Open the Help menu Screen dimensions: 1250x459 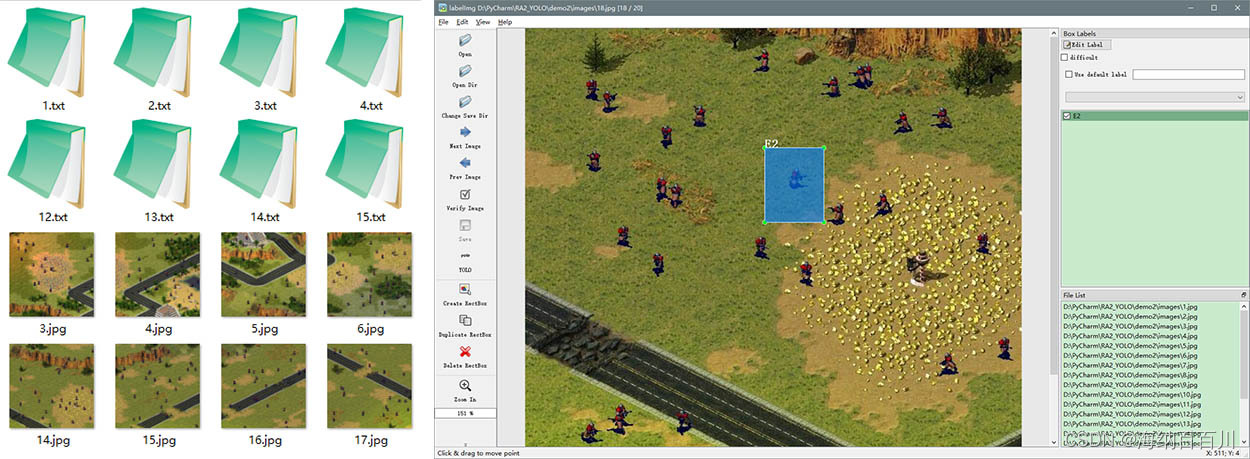505,21
